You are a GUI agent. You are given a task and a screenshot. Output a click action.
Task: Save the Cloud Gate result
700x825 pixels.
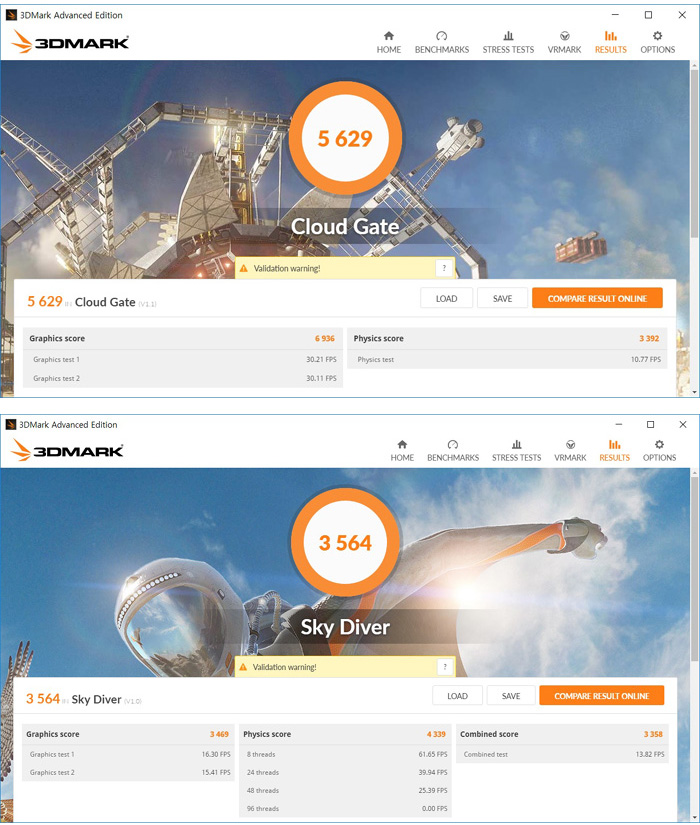502,298
